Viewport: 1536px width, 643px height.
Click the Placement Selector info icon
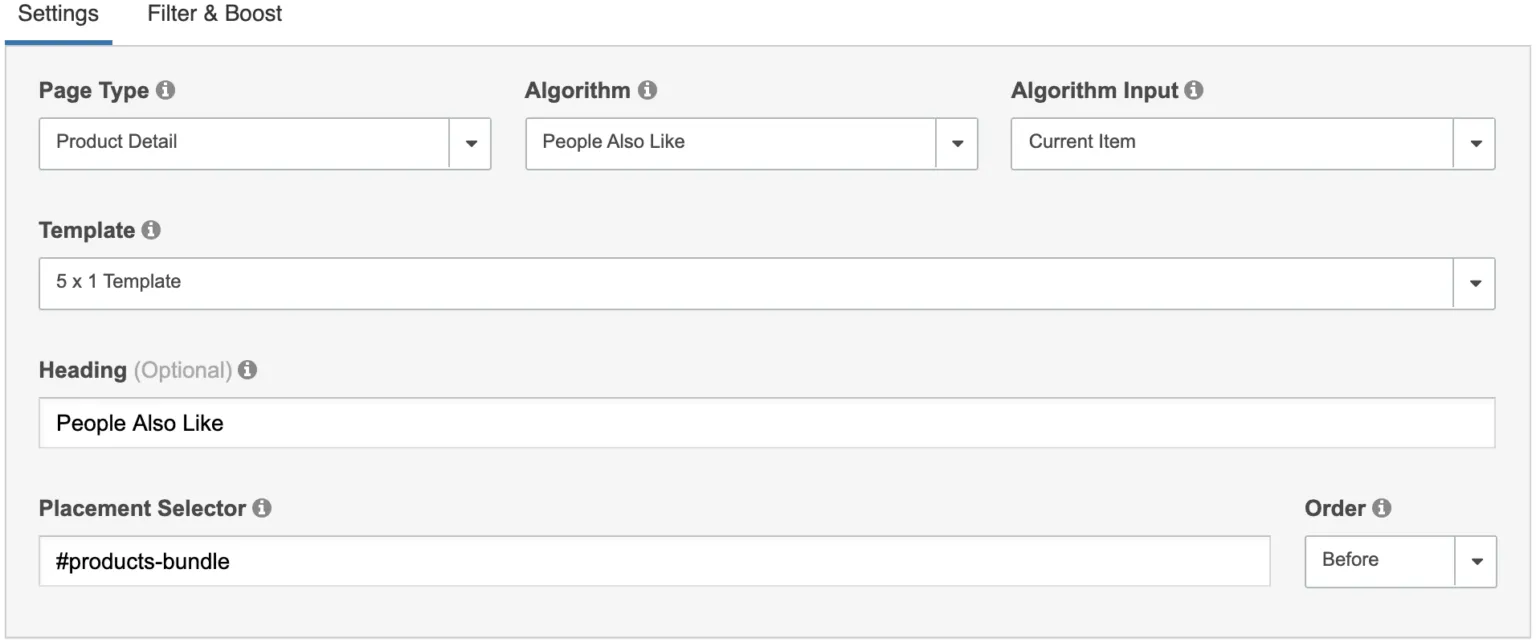point(262,508)
